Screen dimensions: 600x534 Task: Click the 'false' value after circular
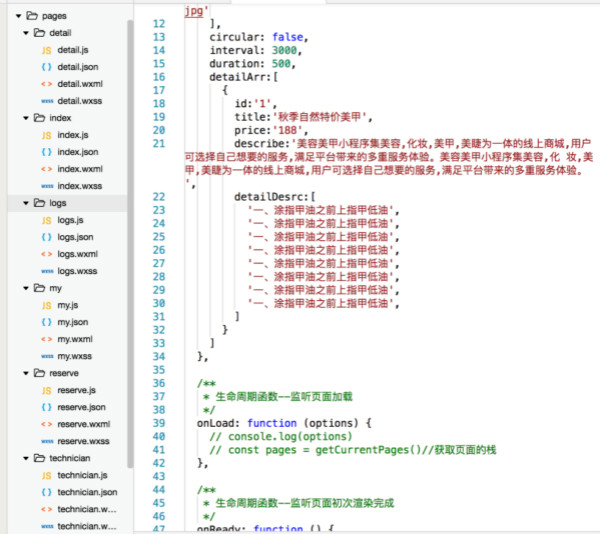(x=287, y=37)
